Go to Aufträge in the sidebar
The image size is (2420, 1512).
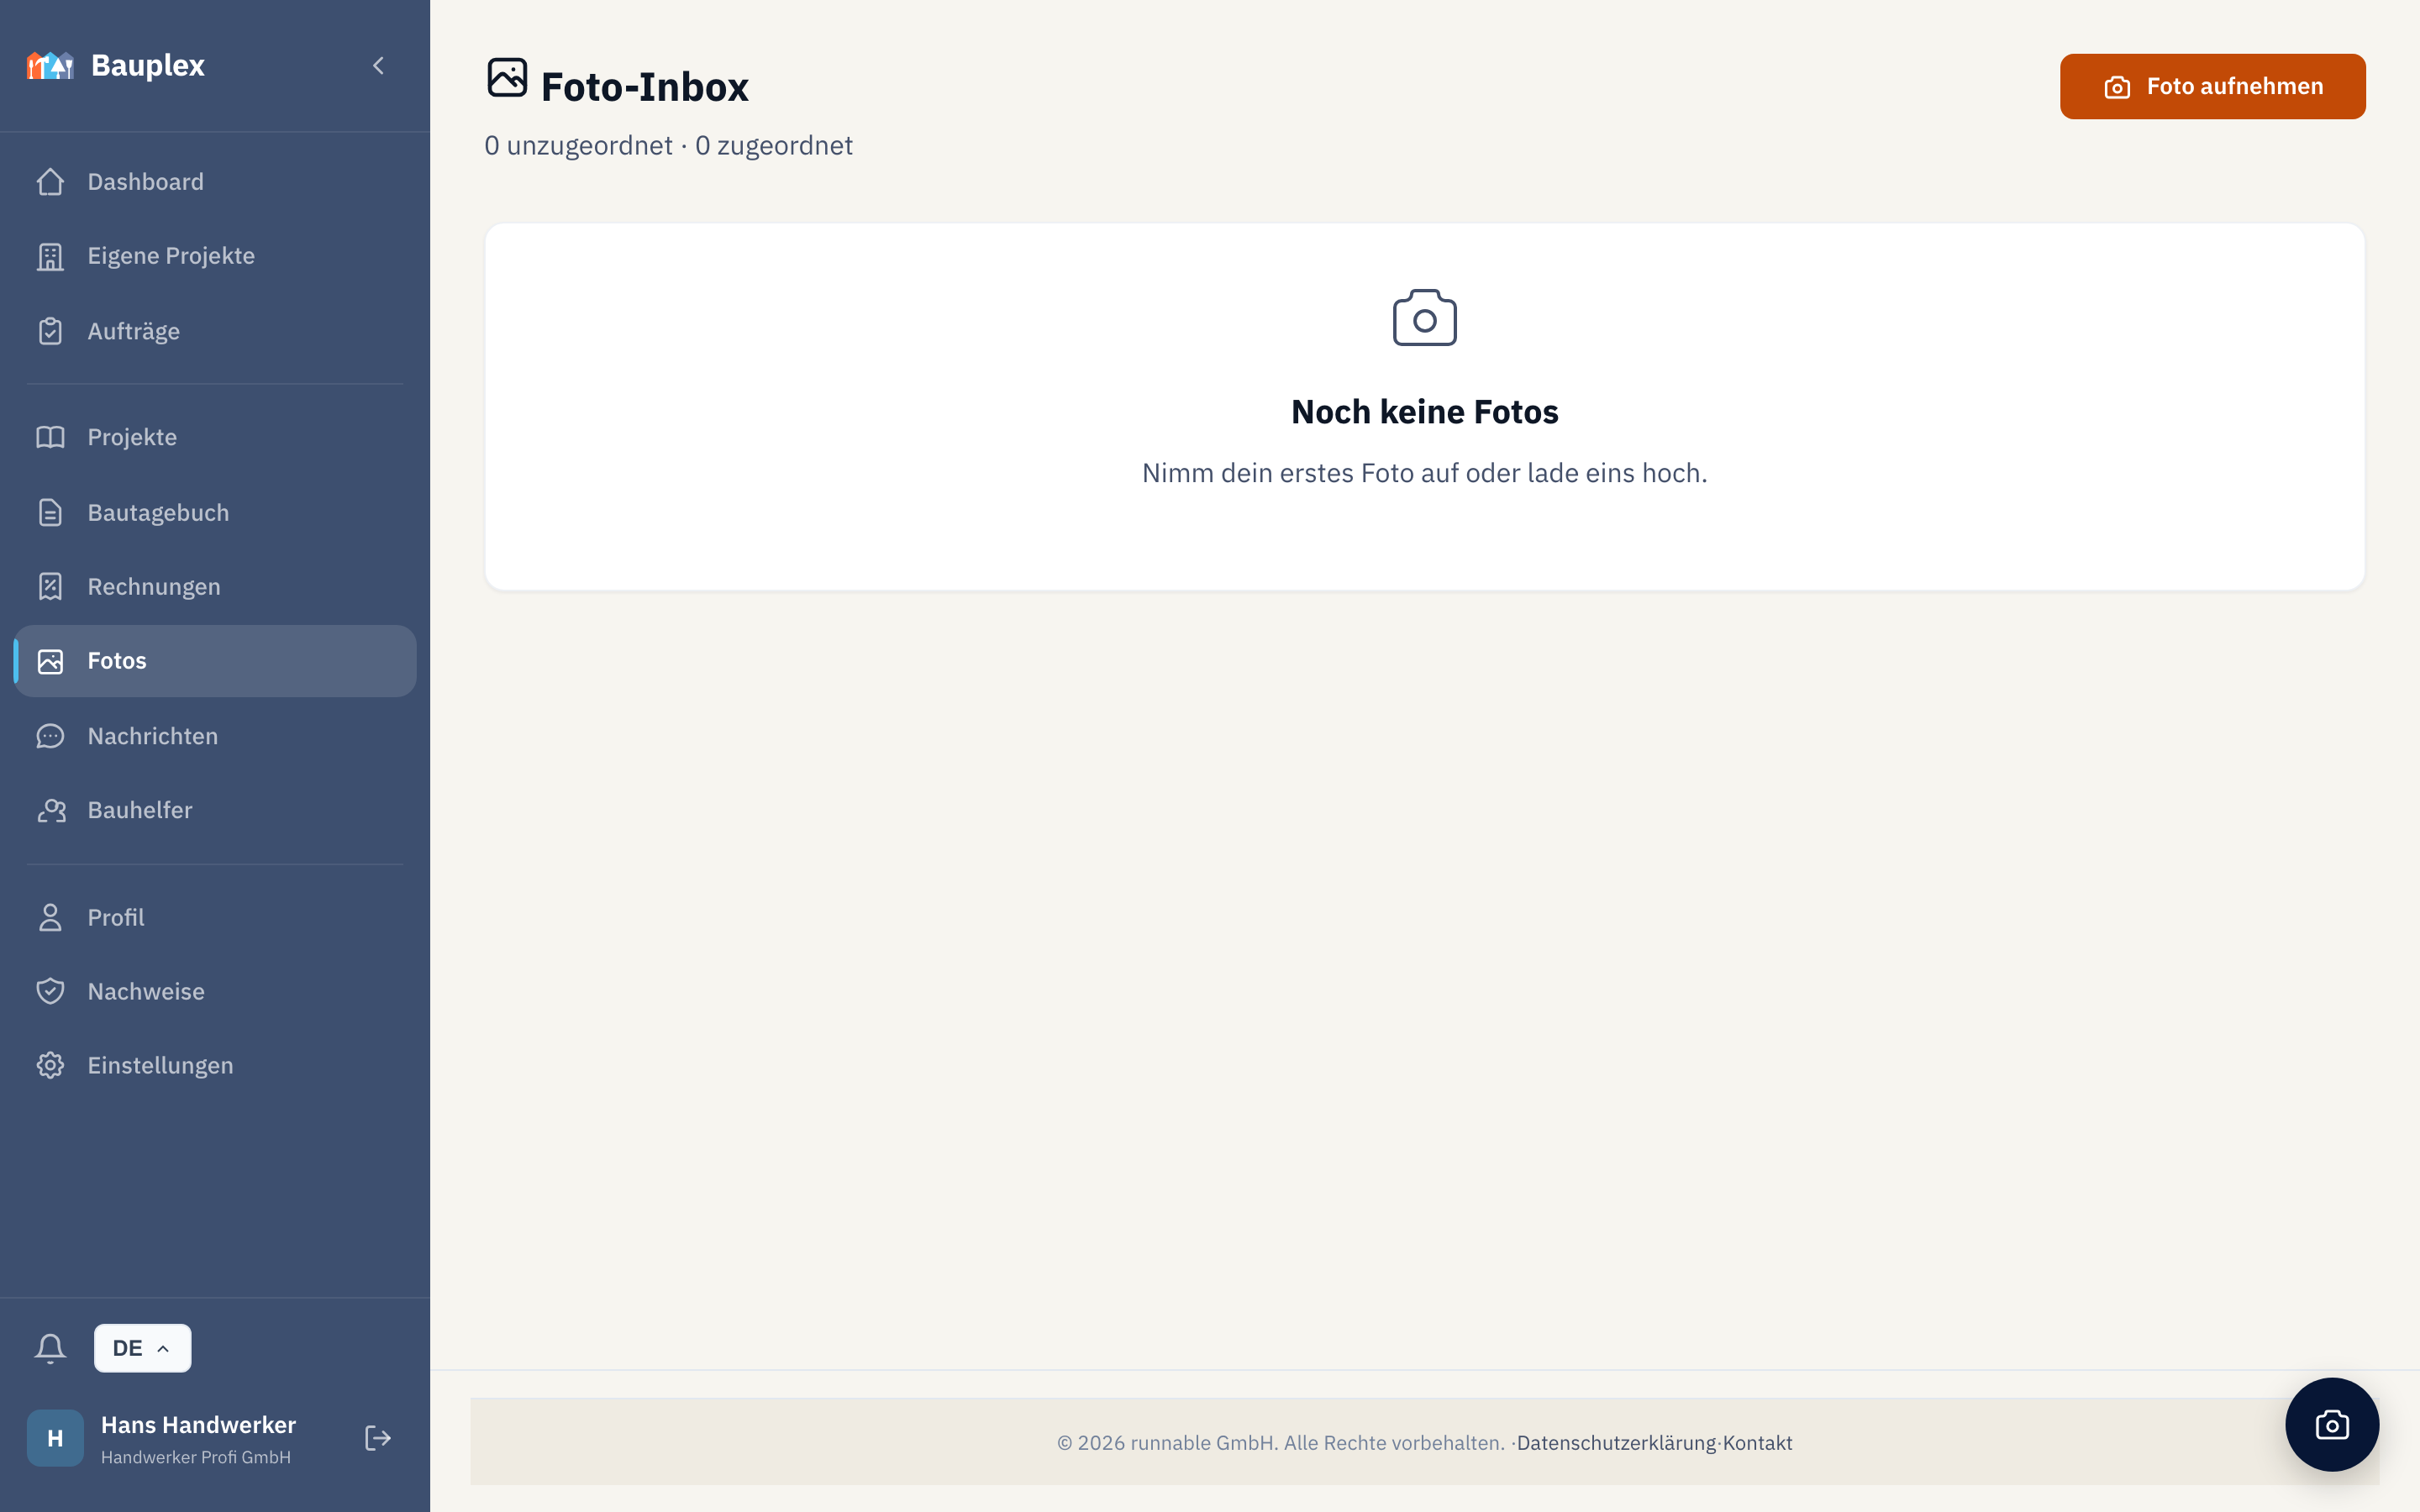(215, 331)
